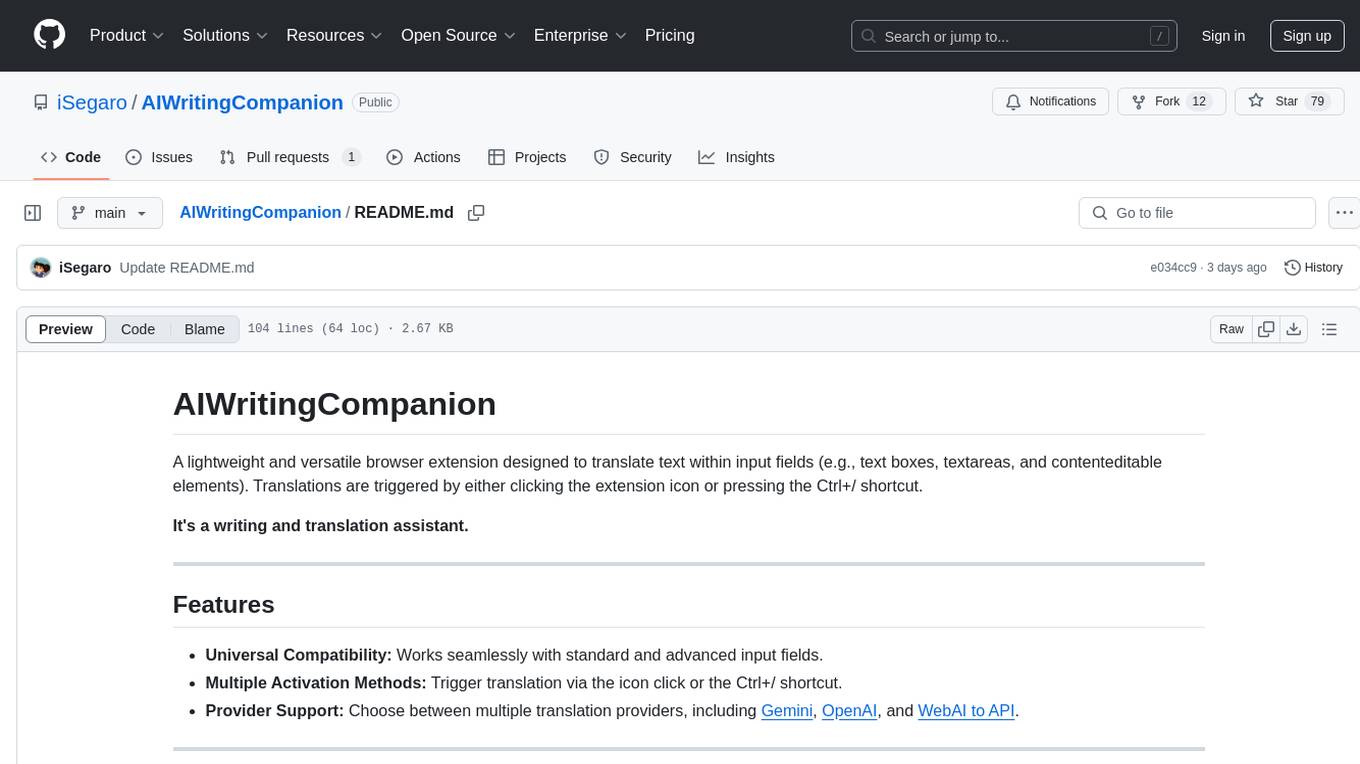
Task: Expand the Enterprise menu
Action: (580, 35)
